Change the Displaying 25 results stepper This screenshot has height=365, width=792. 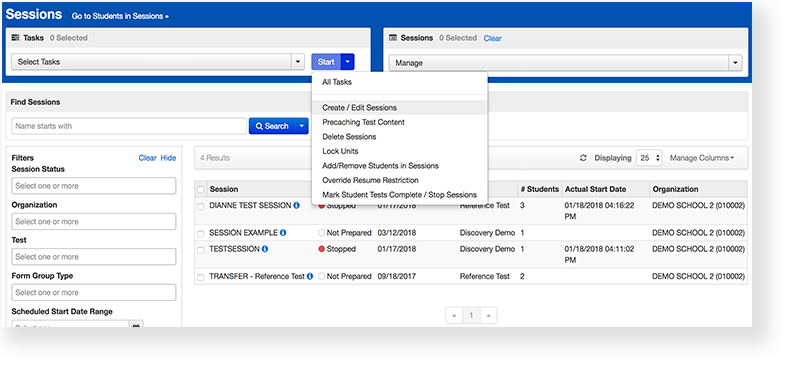649,158
